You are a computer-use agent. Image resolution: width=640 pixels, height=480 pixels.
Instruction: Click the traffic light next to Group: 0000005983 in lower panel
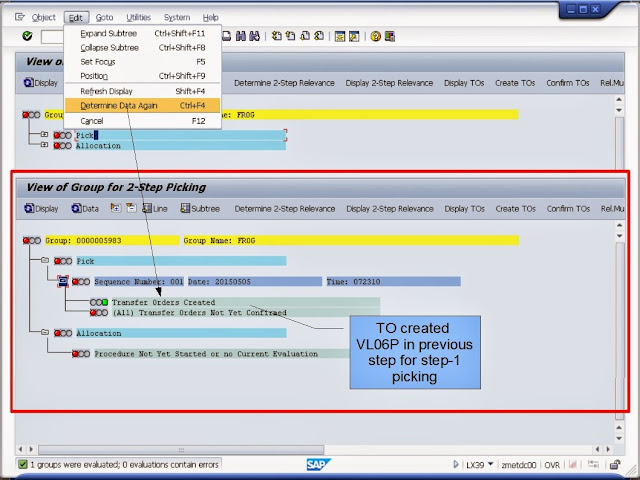tap(32, 240)
